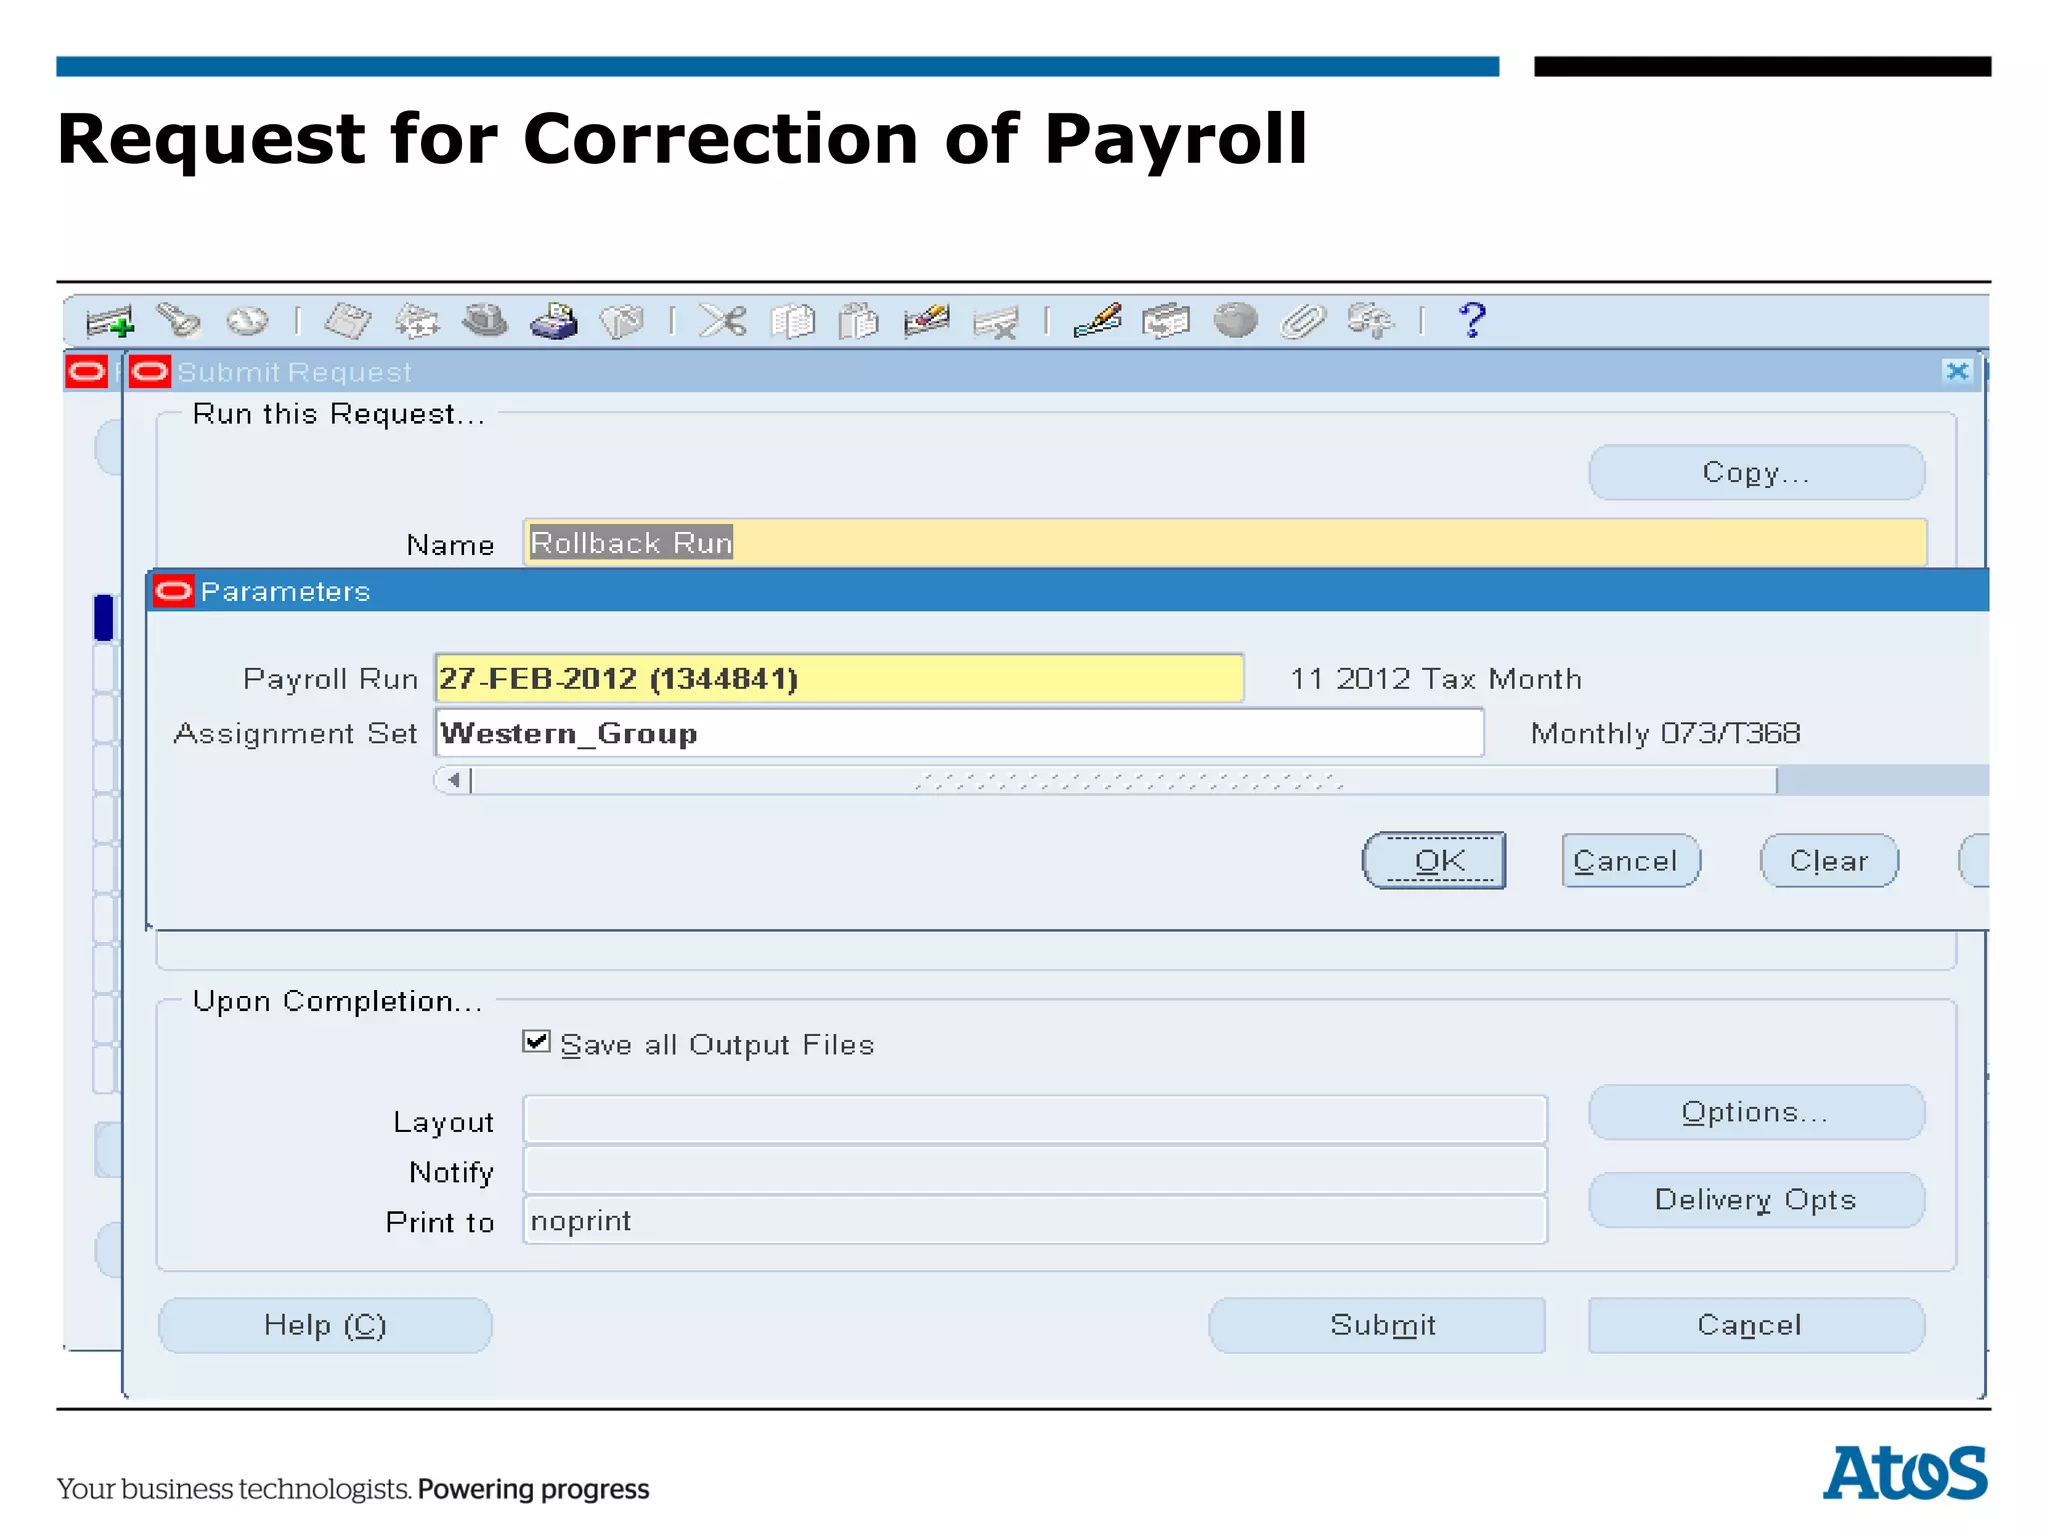
Task: Click the Cut scissors icon
Action: click(722, 321)
